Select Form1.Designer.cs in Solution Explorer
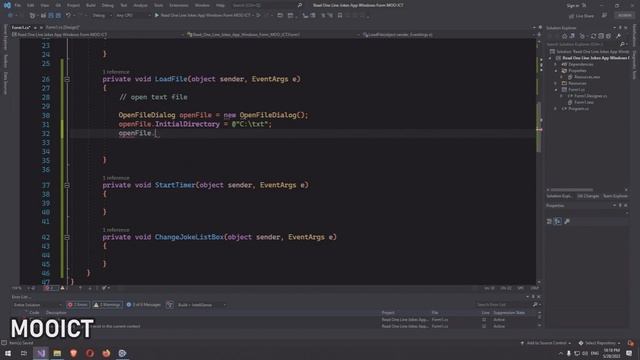 click(x=590, y=96)
